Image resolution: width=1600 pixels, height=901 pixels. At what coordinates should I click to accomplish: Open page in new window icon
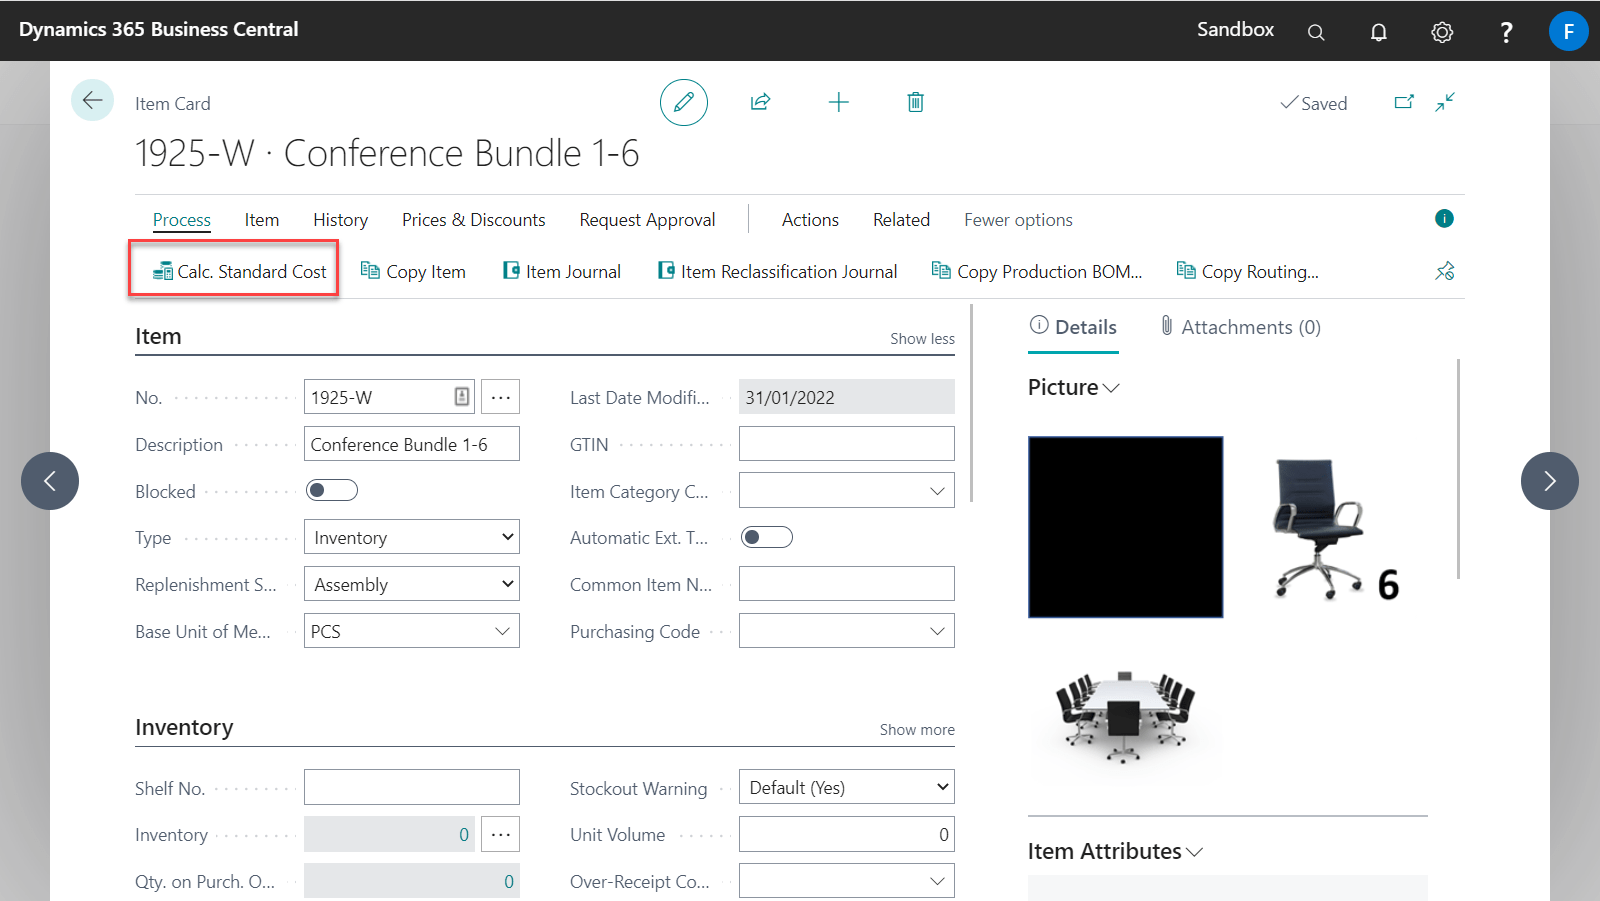click(x=1404, y=102)
